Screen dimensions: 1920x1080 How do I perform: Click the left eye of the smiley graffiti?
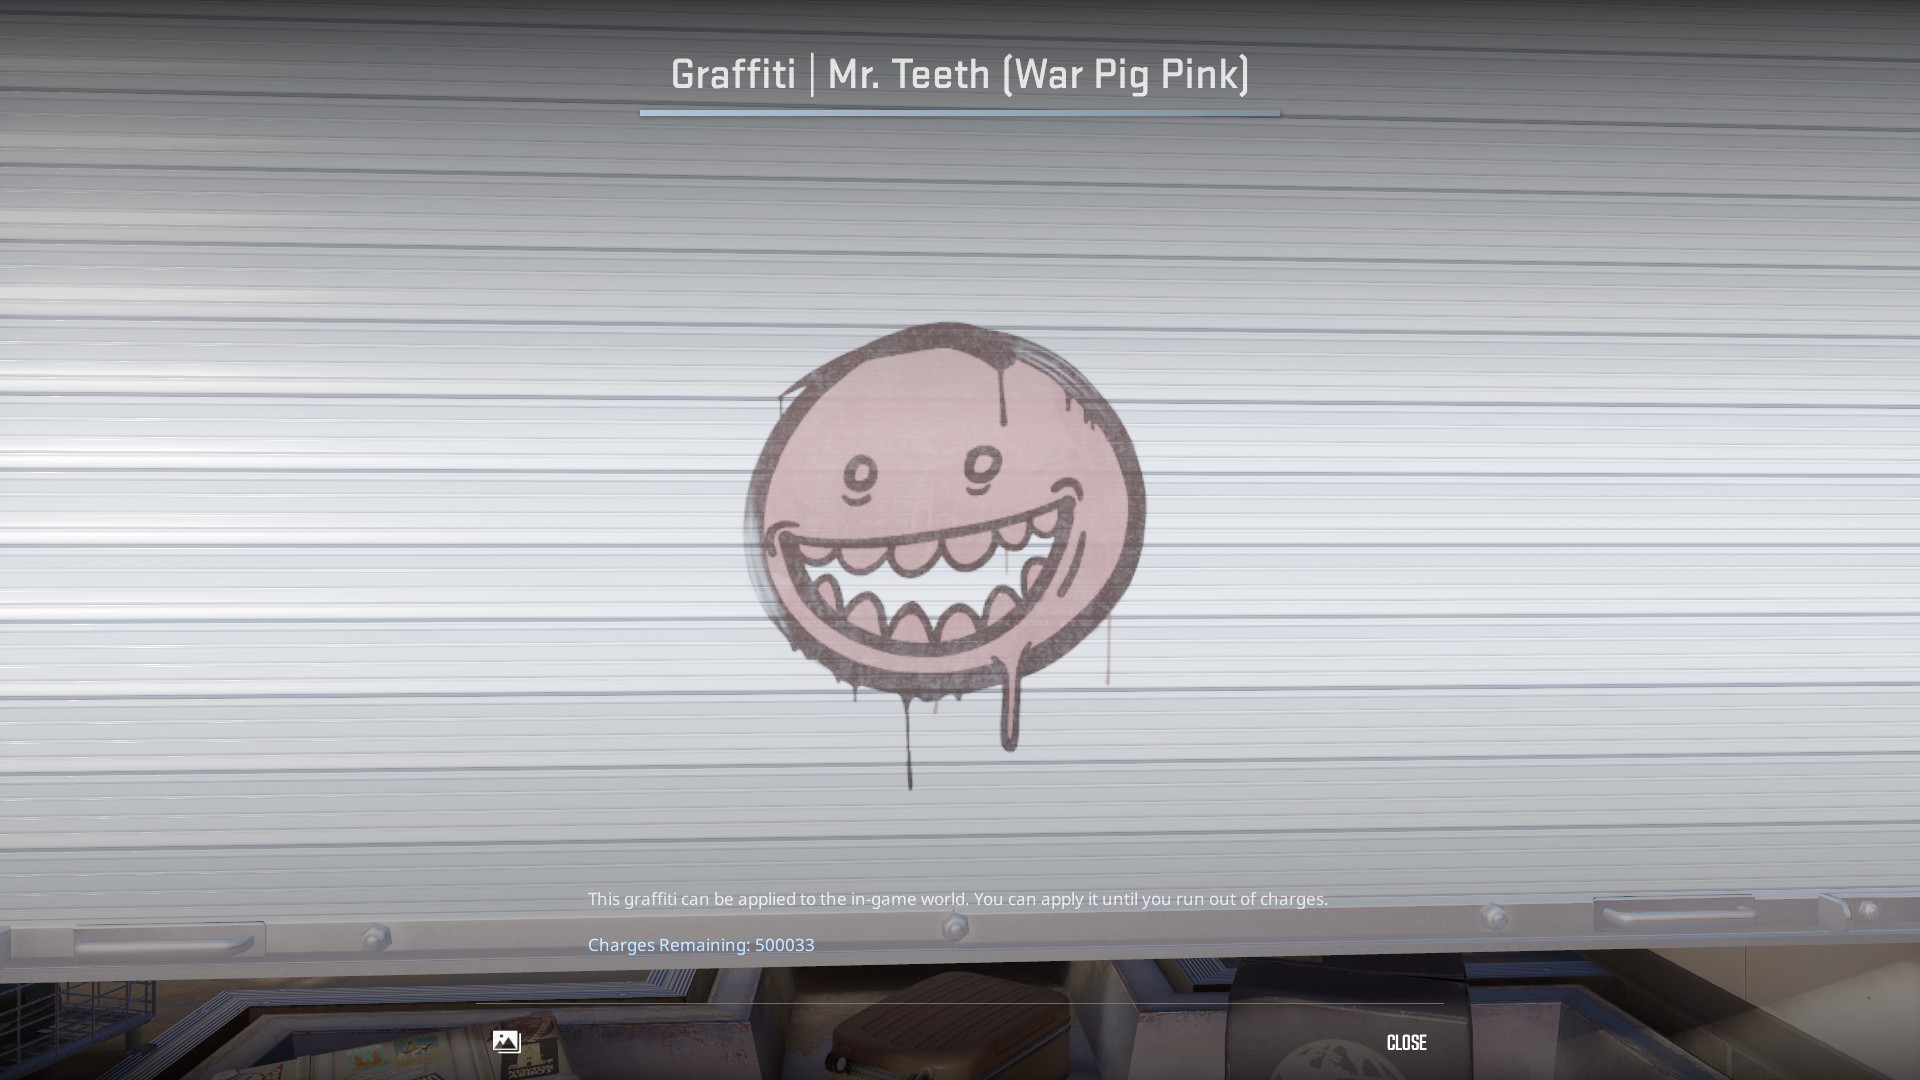point(860,475)
